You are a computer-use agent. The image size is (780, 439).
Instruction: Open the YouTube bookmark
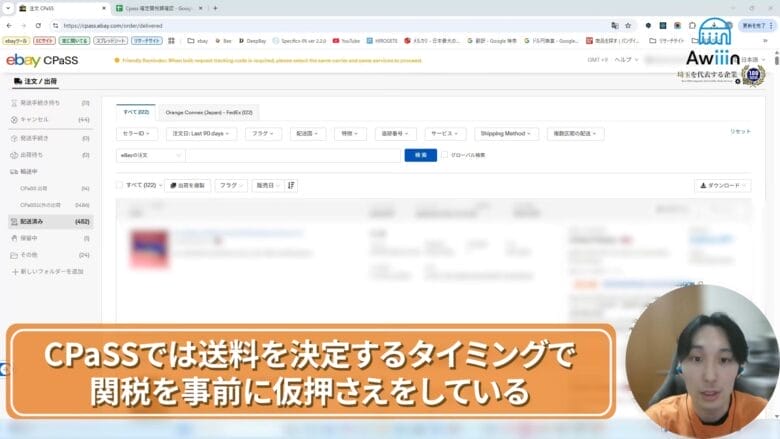click(x=346, y=41)
